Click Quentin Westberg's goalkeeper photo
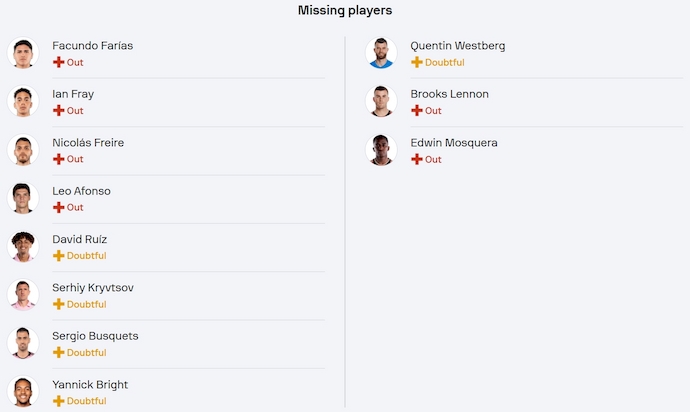The width and height of the screenshot is (690, 412). (381, 53)
